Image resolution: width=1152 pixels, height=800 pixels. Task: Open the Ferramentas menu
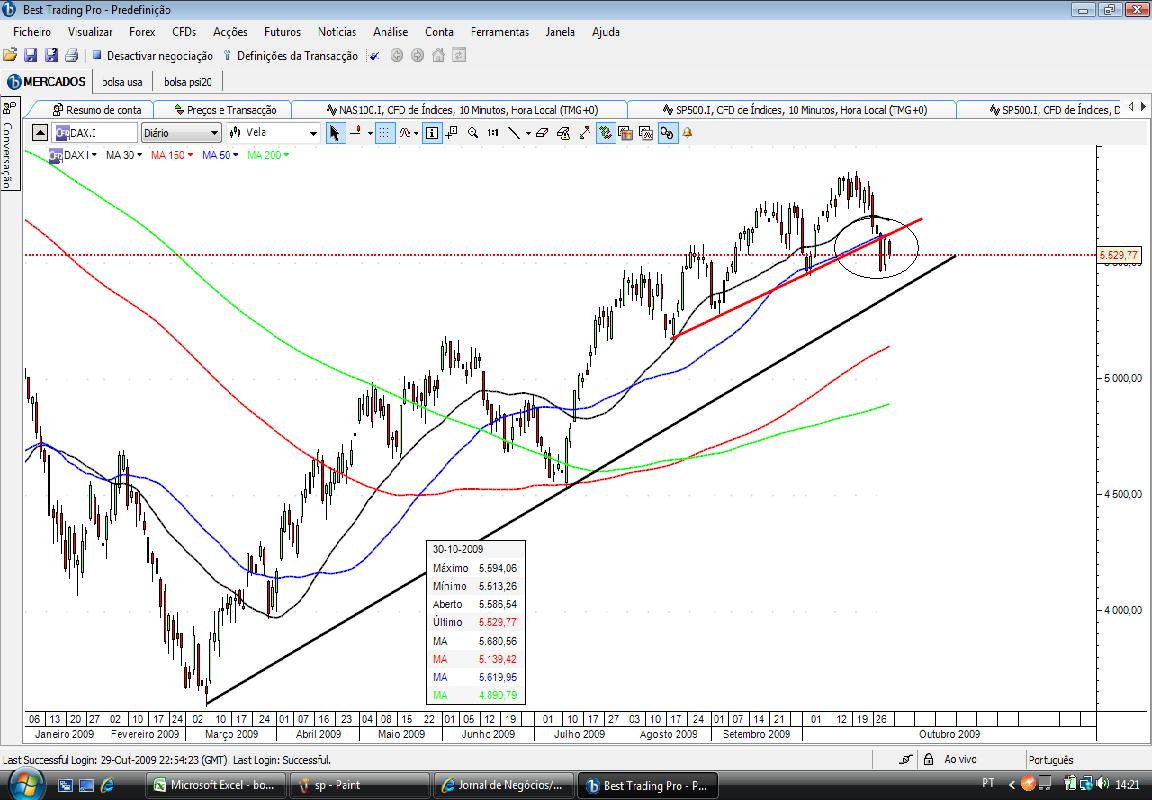[500, 32]
